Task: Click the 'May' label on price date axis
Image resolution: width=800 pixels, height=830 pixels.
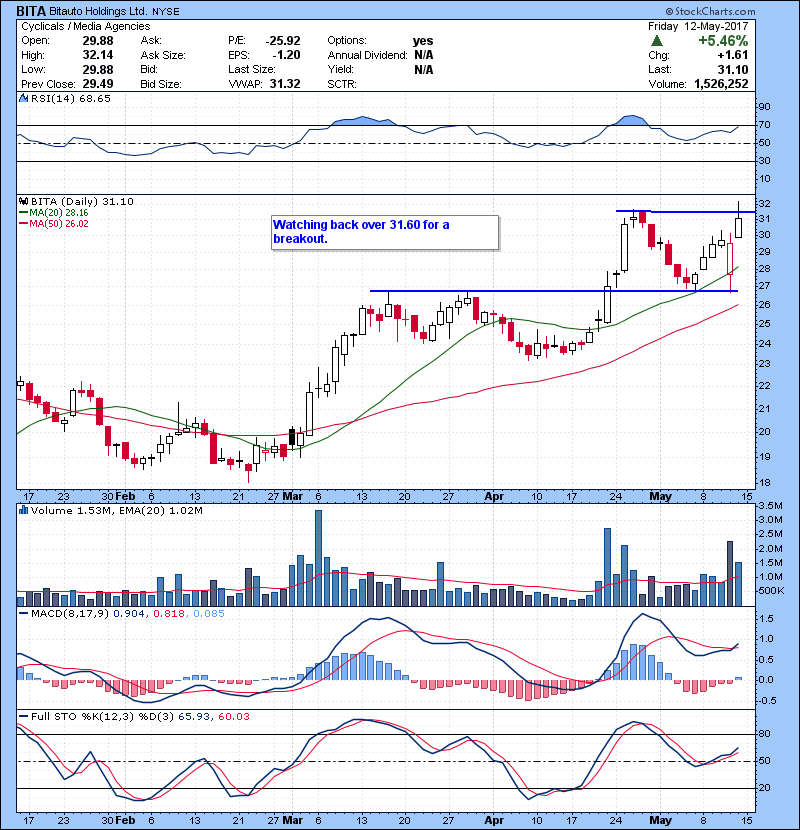Action: 660,497
